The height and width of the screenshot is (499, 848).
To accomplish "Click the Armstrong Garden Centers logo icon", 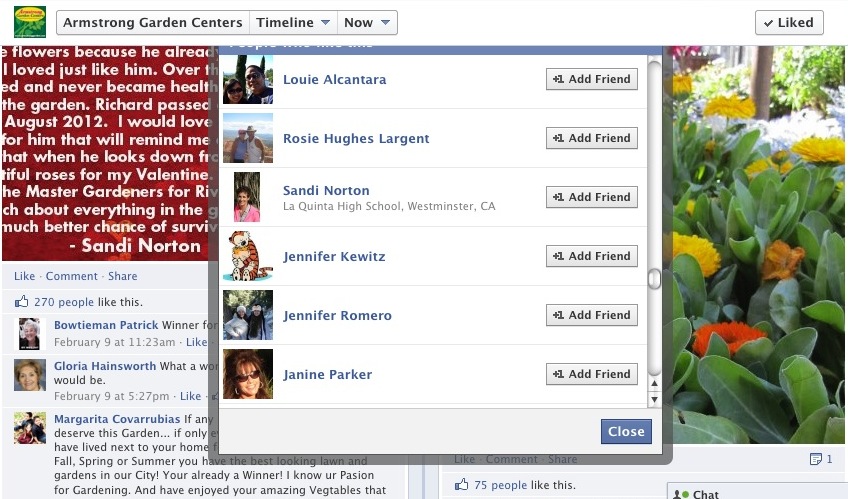I will (x=30, y=22).
